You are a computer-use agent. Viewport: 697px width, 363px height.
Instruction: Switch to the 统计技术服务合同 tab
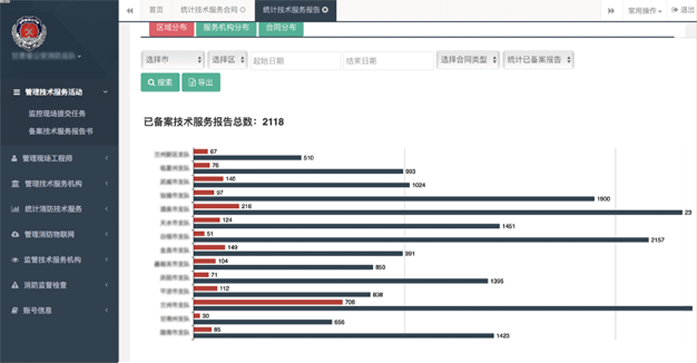click(212, 10)
